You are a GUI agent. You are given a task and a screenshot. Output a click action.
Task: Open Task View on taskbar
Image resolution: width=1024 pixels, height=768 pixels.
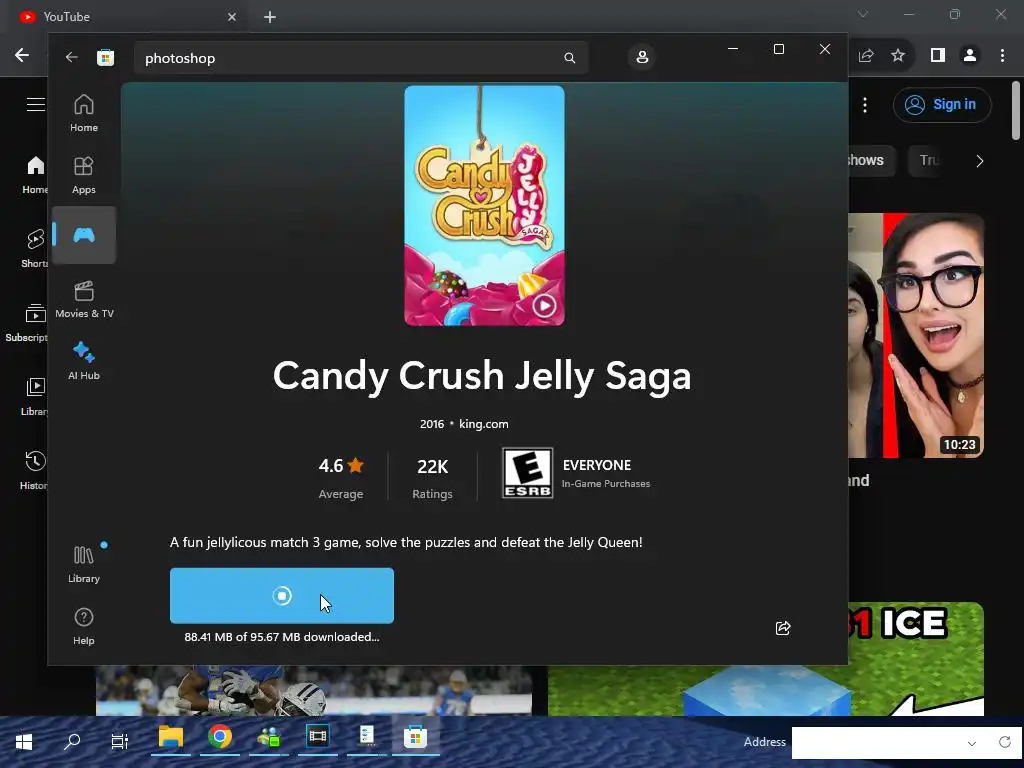pos(120,742)
